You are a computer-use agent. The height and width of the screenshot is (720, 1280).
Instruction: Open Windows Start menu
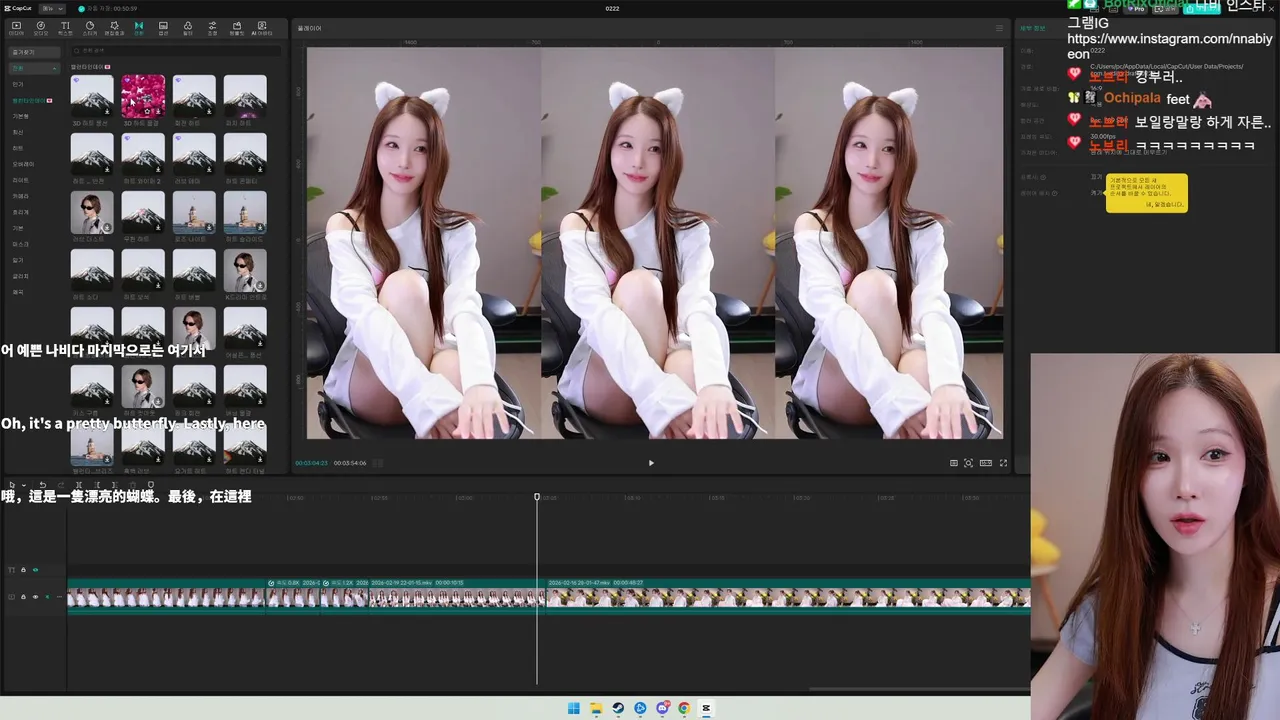pos(574,708)
